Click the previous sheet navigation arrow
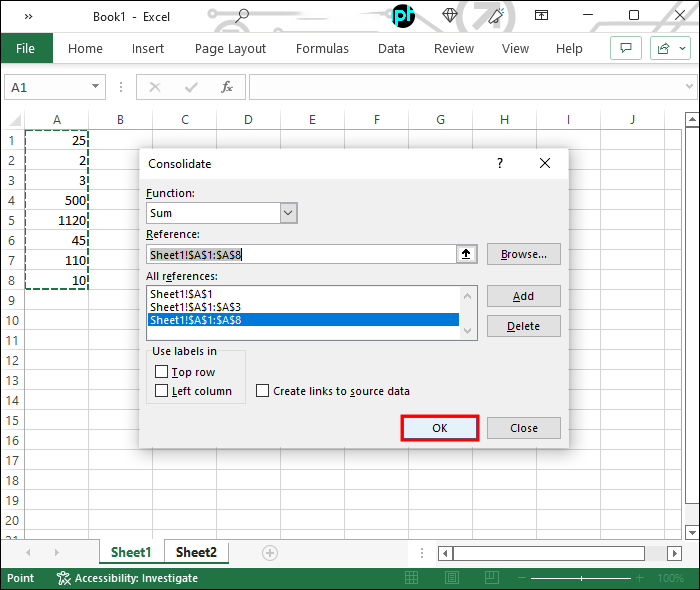The image size is (700, 590). [28, 553]
